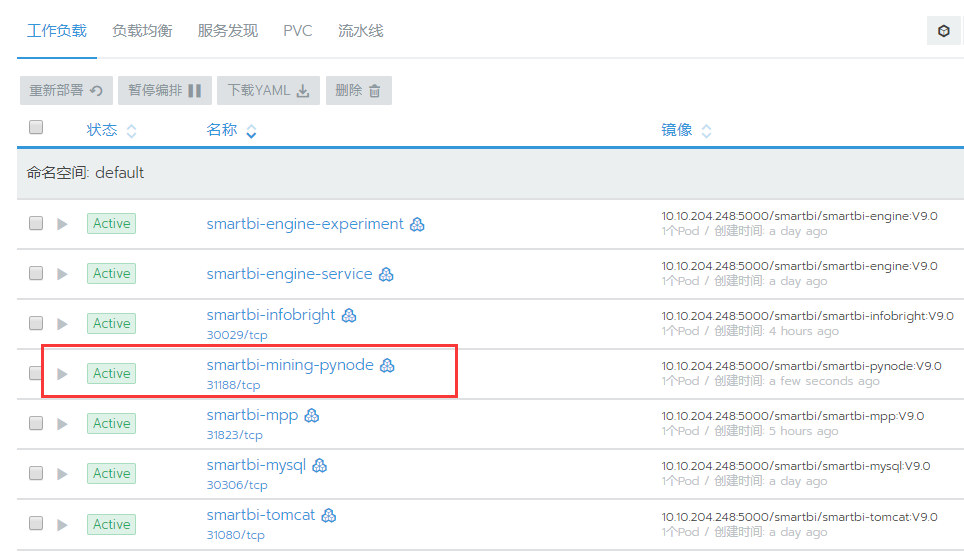The width and height of the screenshot is (964, 557).
Task: Click the 暂停编排 button
Action: tap(165, 90)
